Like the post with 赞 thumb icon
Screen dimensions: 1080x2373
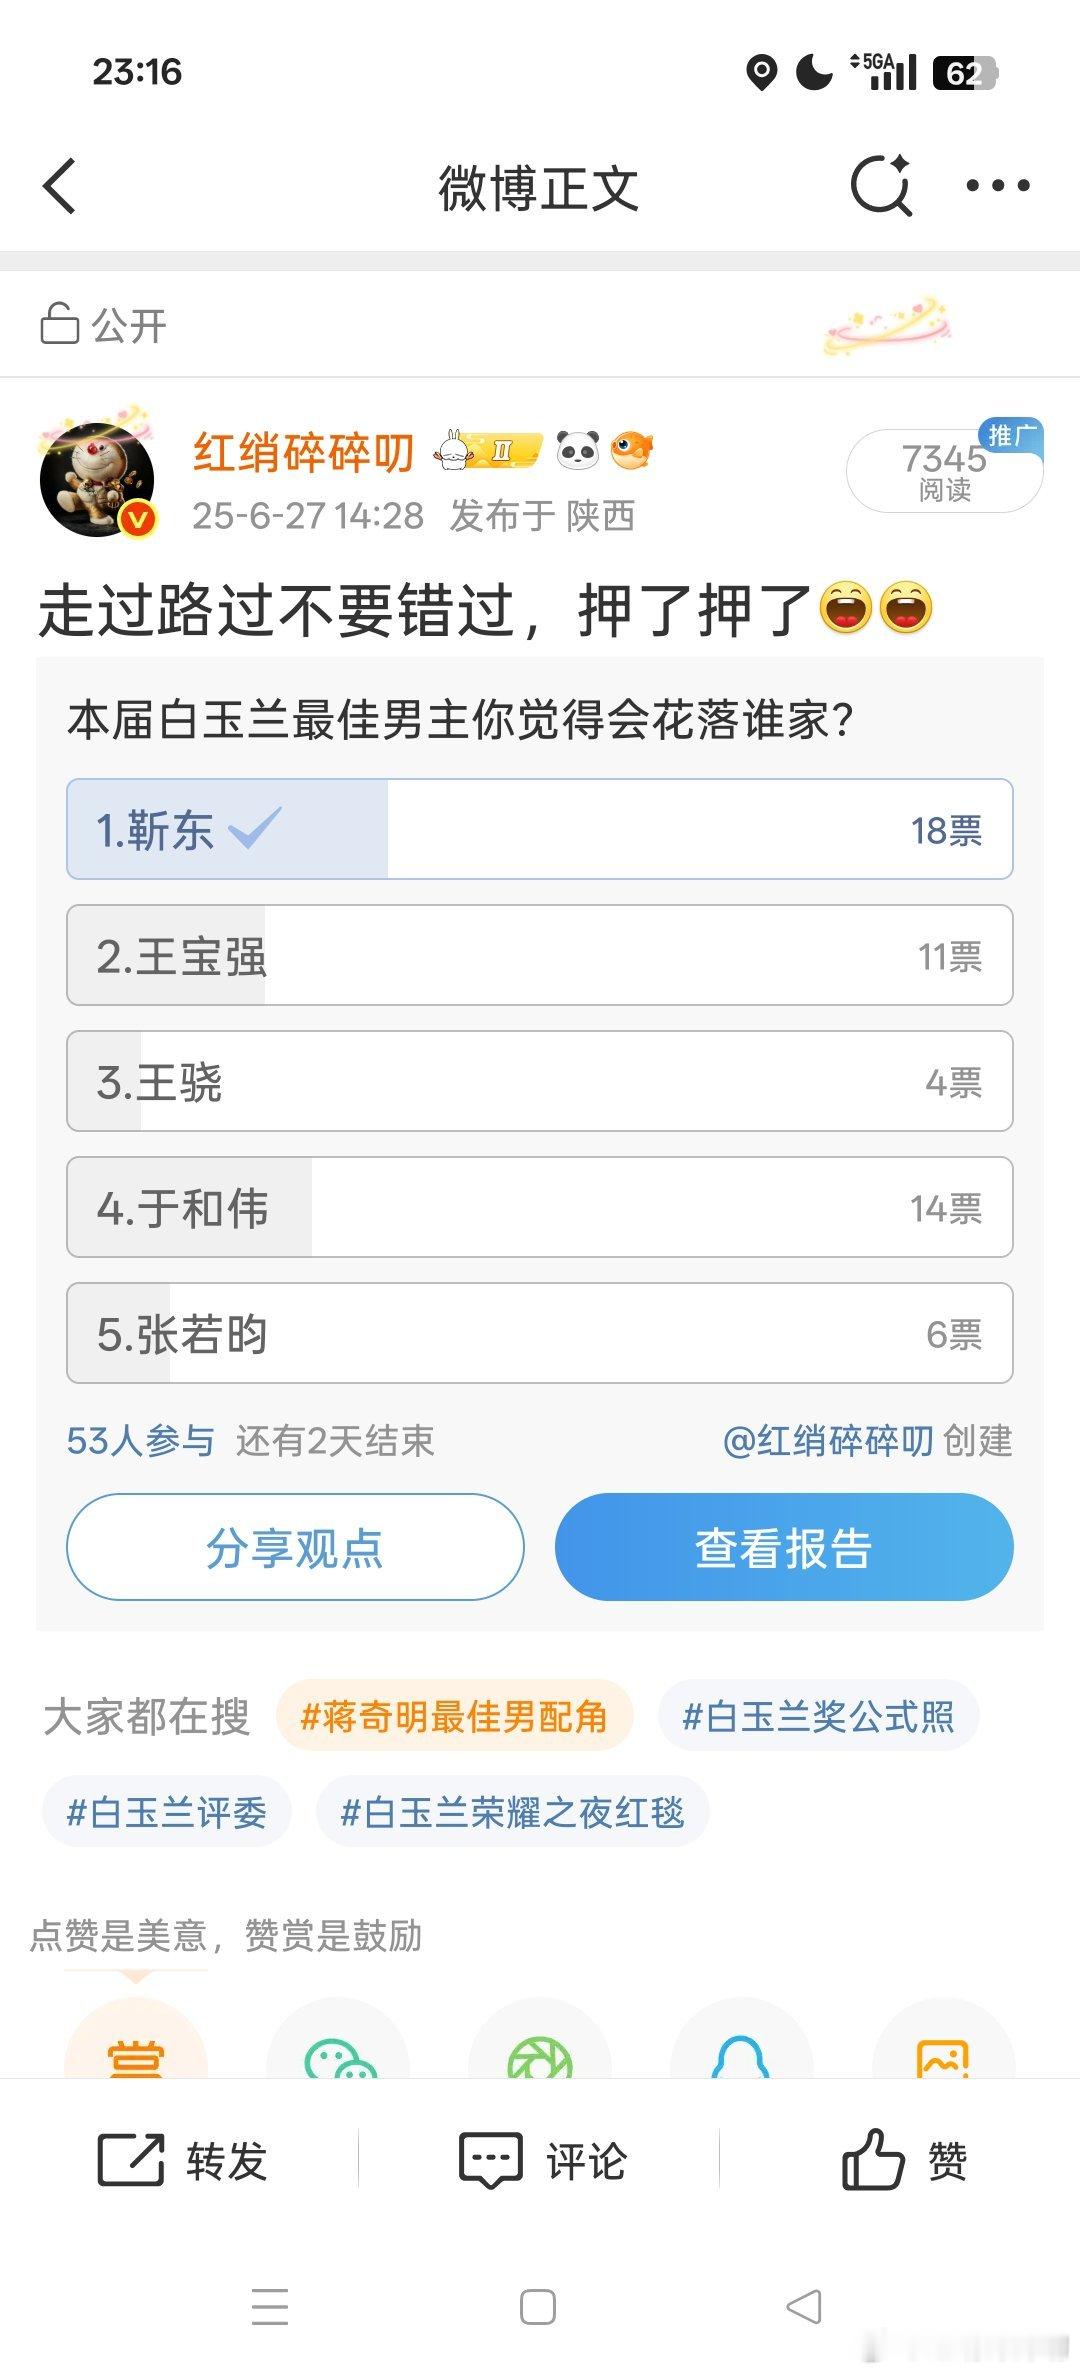(903, 2160)
